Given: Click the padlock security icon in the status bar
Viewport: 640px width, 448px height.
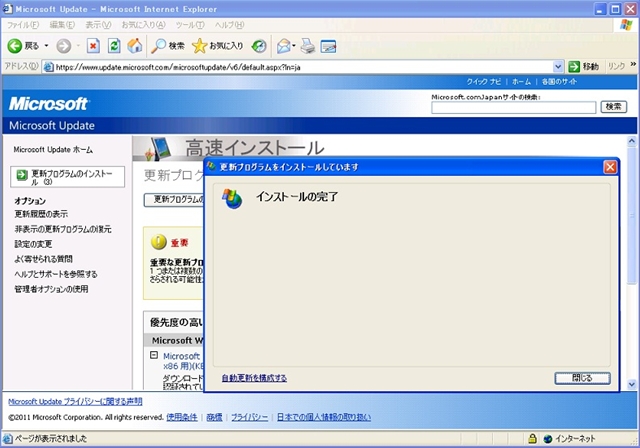Looking at the screenshot, I should (x=532, y=439).
